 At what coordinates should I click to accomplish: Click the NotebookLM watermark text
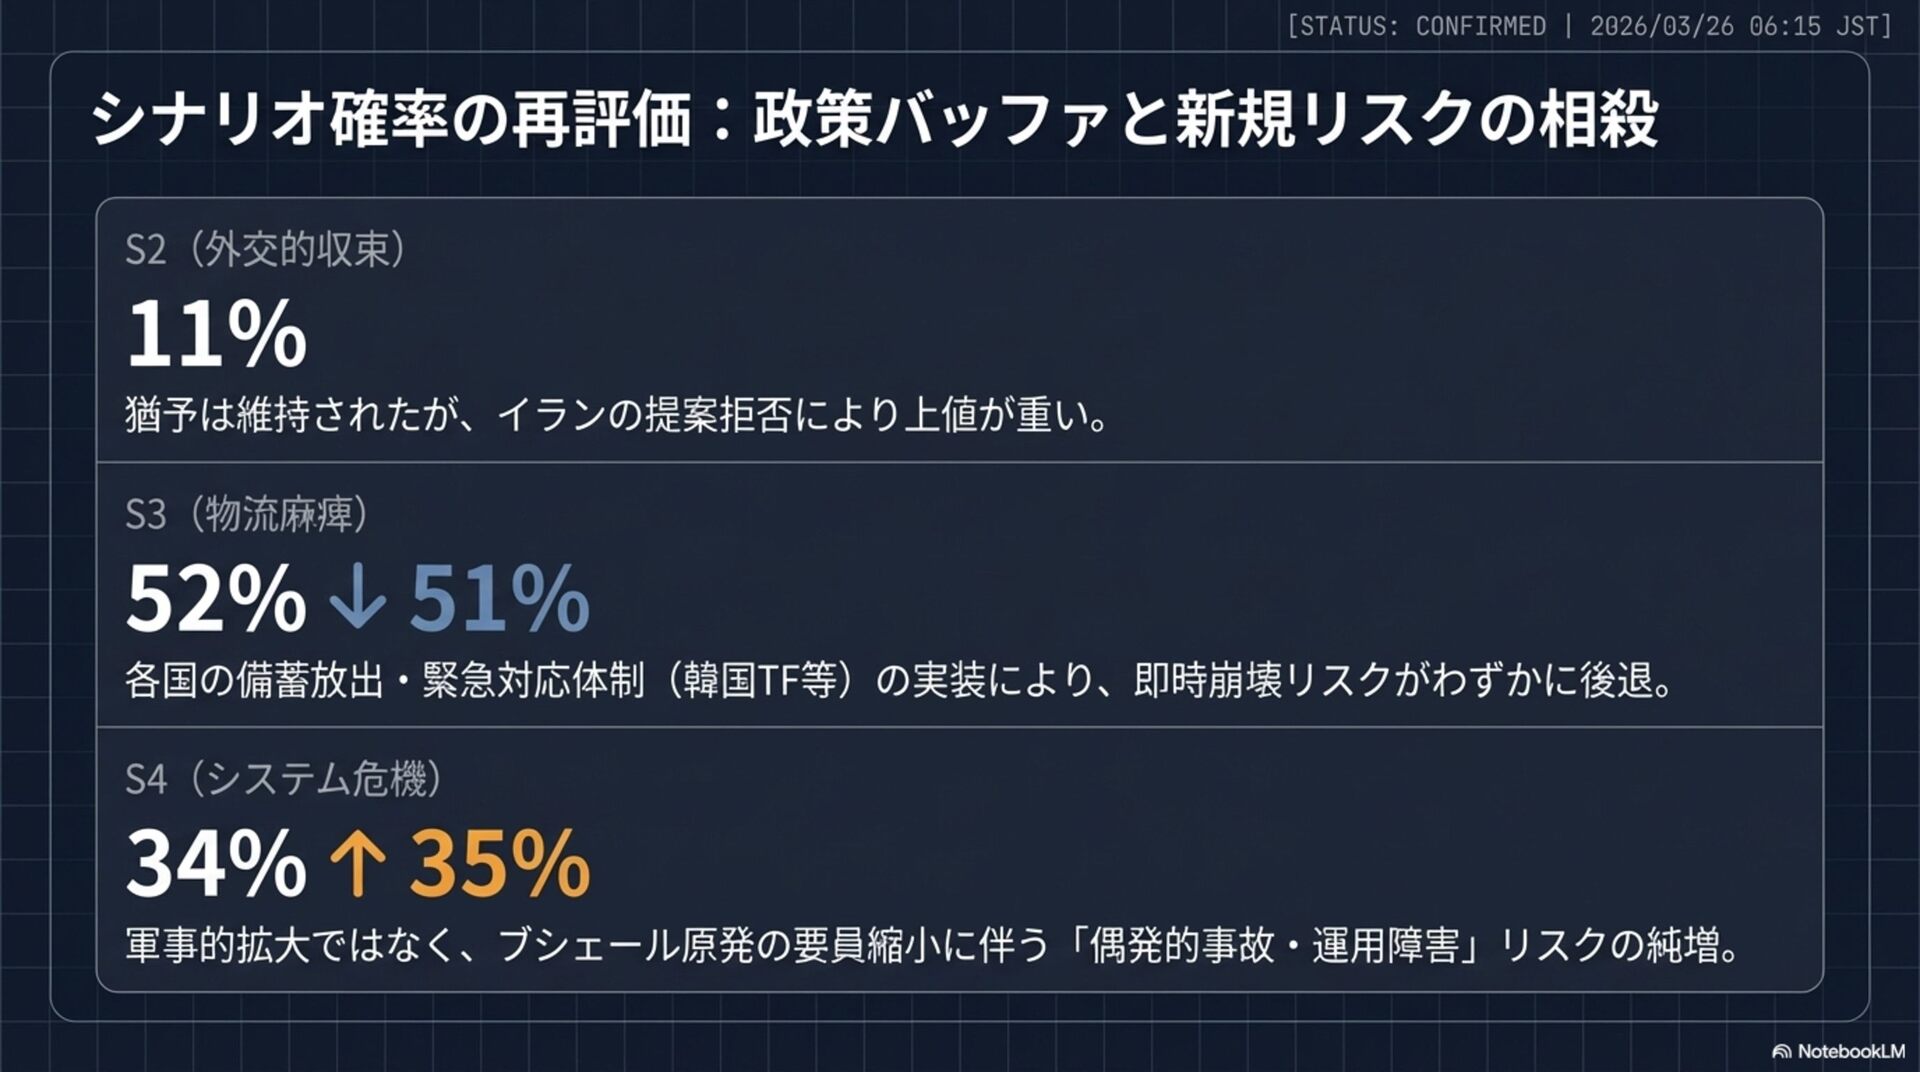click(1851, 1051)
